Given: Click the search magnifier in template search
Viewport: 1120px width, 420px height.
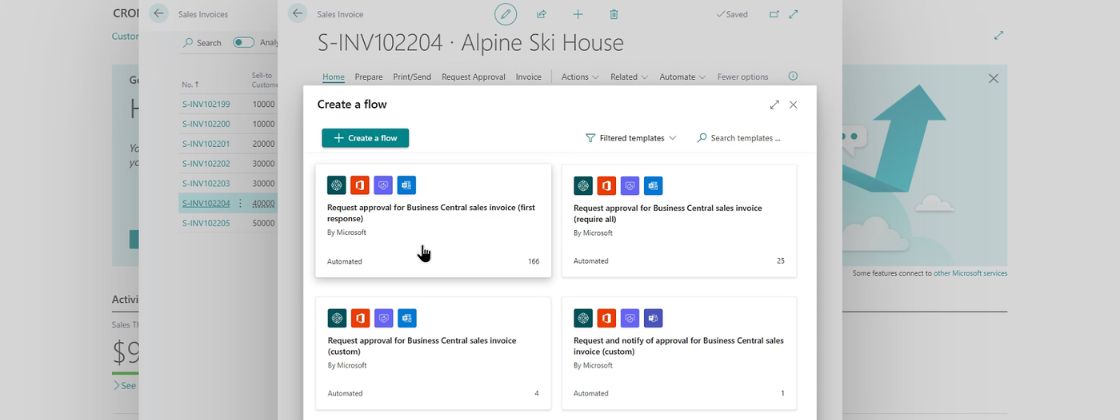Looking at the screenshot, I should (702, 138).
